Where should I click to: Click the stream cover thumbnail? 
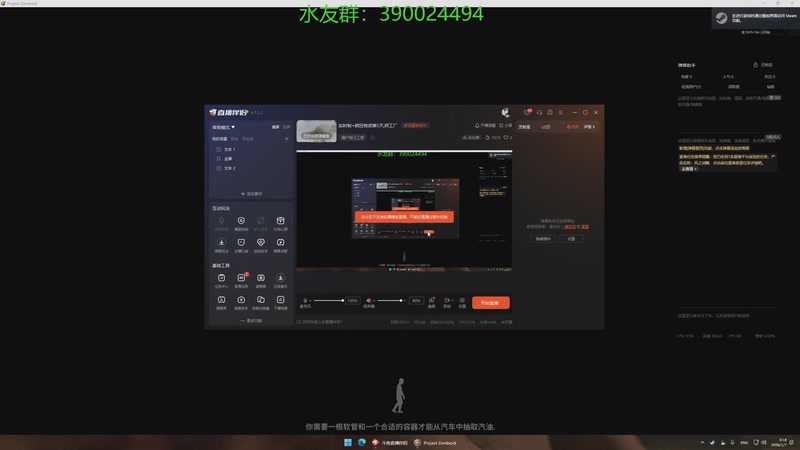click(x=316, y=131)
